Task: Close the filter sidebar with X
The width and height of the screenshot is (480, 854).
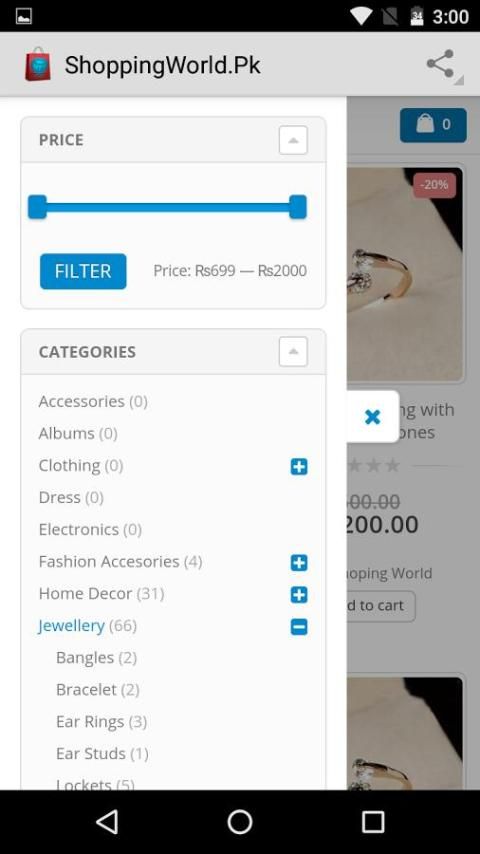Action: pyautogui.click(x=373, y=417)
